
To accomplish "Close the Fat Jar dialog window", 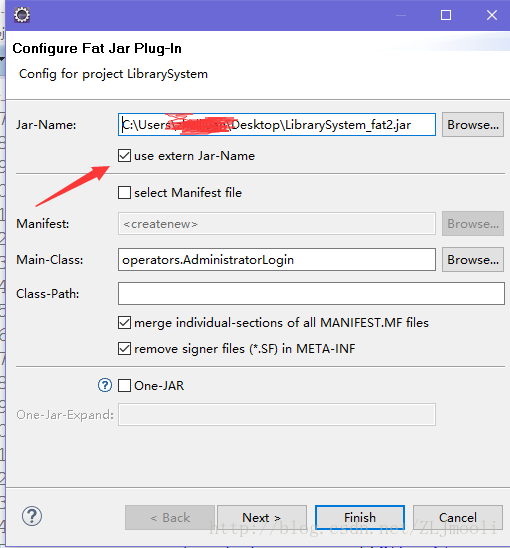I will click(492, 15).
